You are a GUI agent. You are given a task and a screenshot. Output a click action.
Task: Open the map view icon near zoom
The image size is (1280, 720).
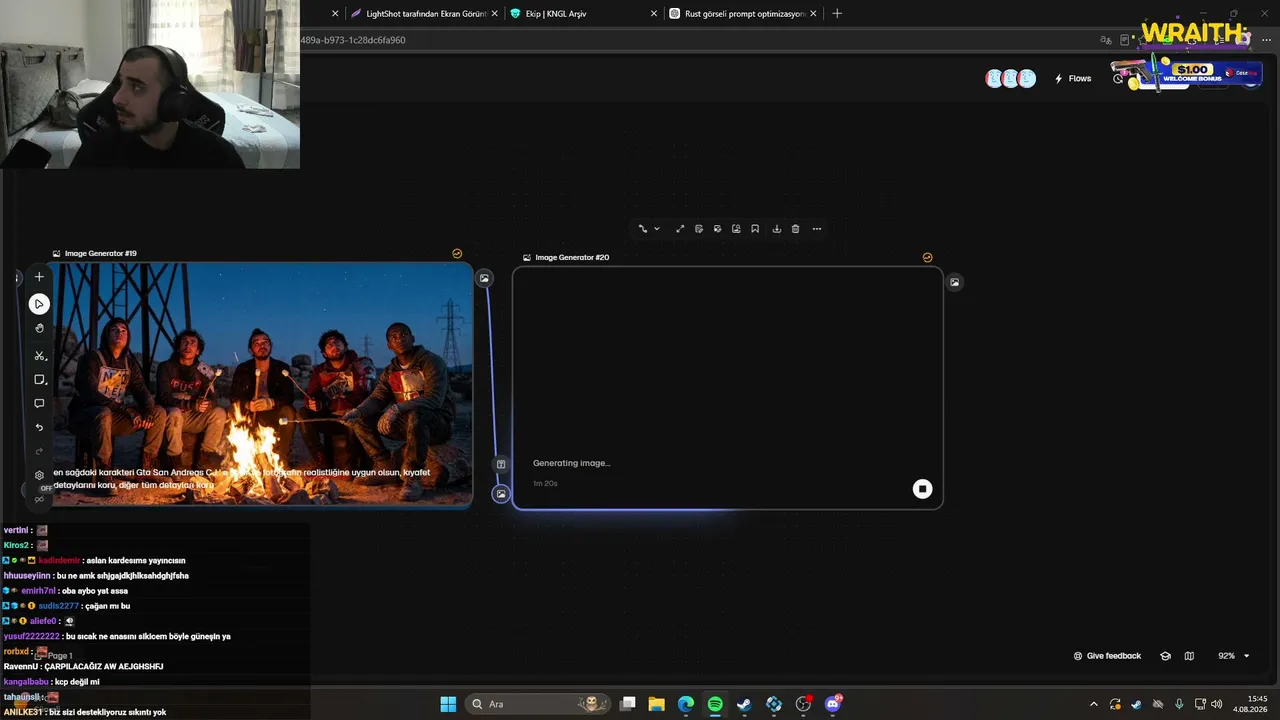(x=1189, y=656)
